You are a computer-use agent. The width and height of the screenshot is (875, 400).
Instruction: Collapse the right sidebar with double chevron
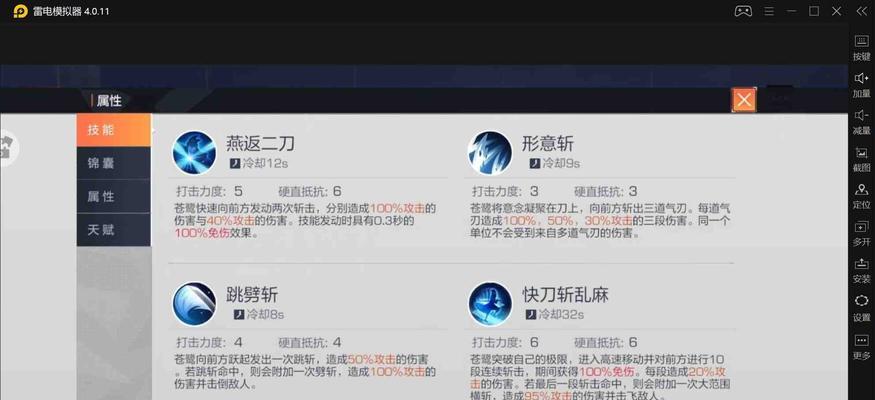click(x=862, y=11)
